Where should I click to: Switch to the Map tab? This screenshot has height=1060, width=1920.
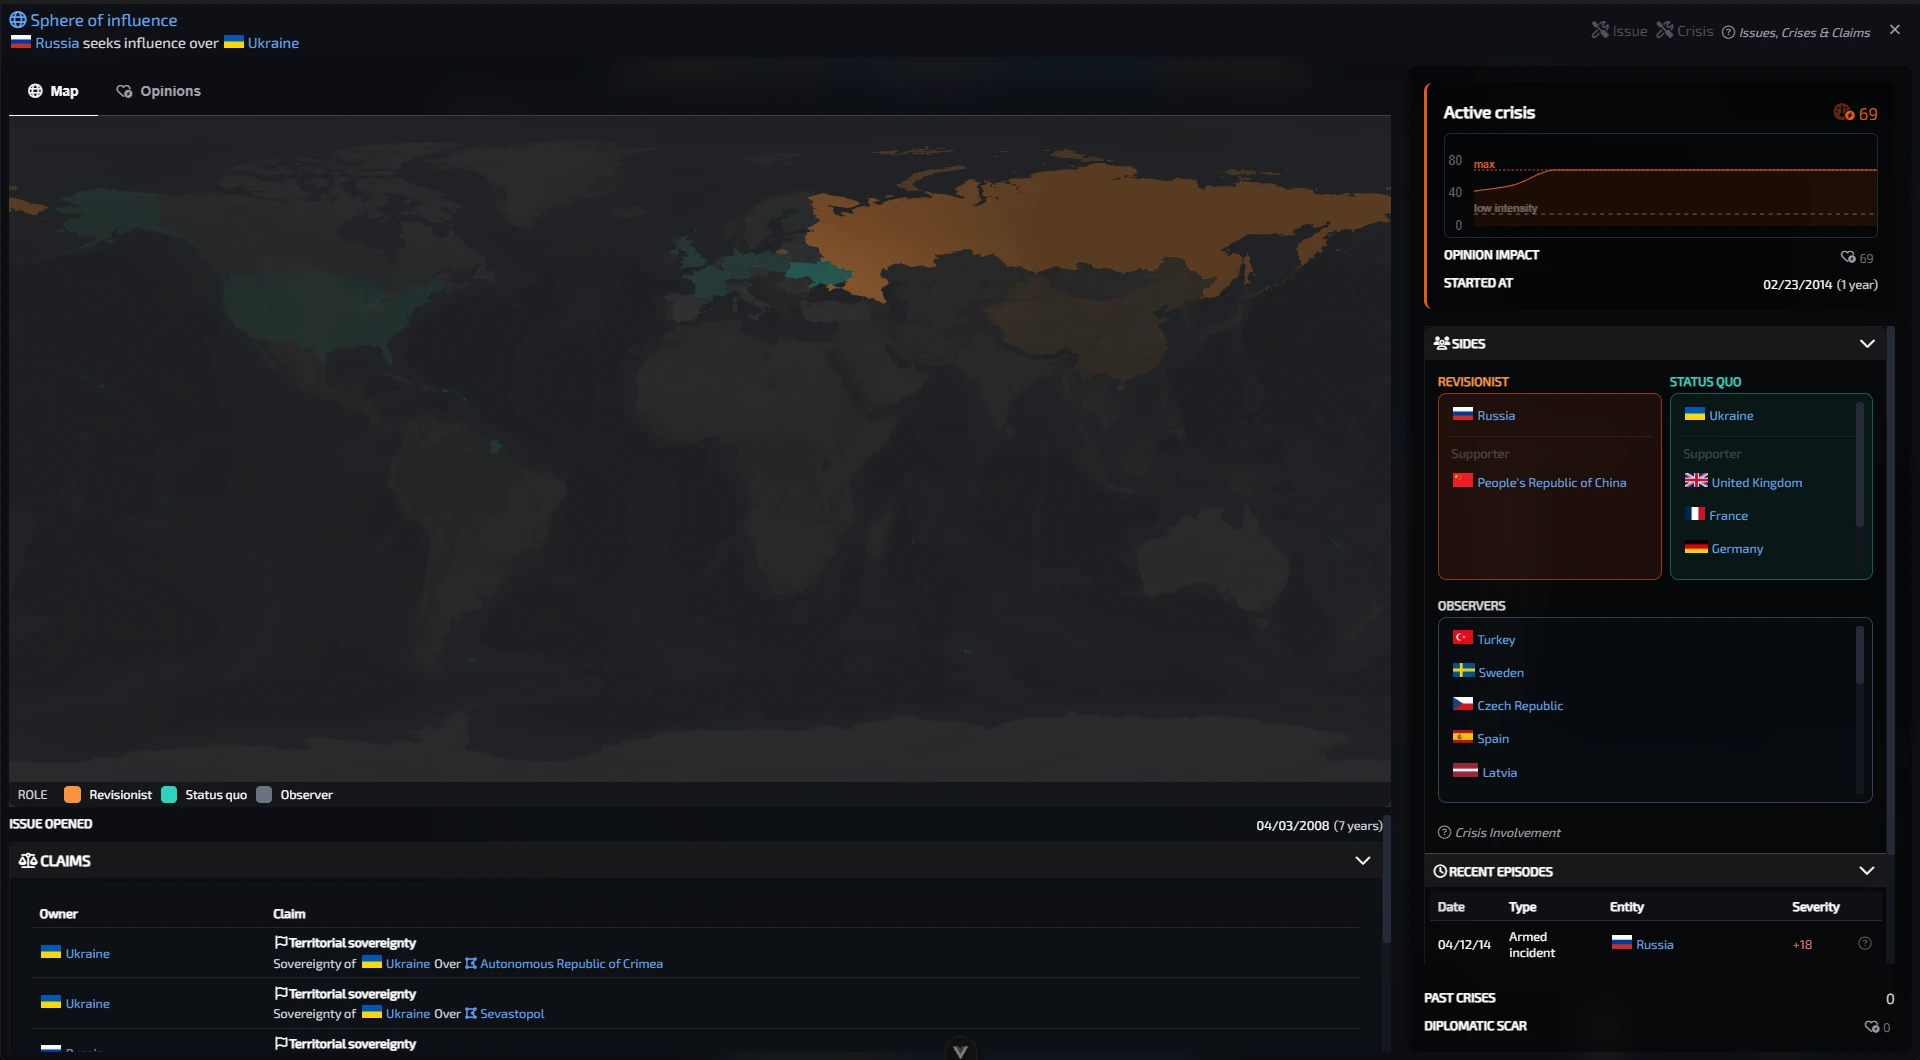click(53, 91)
